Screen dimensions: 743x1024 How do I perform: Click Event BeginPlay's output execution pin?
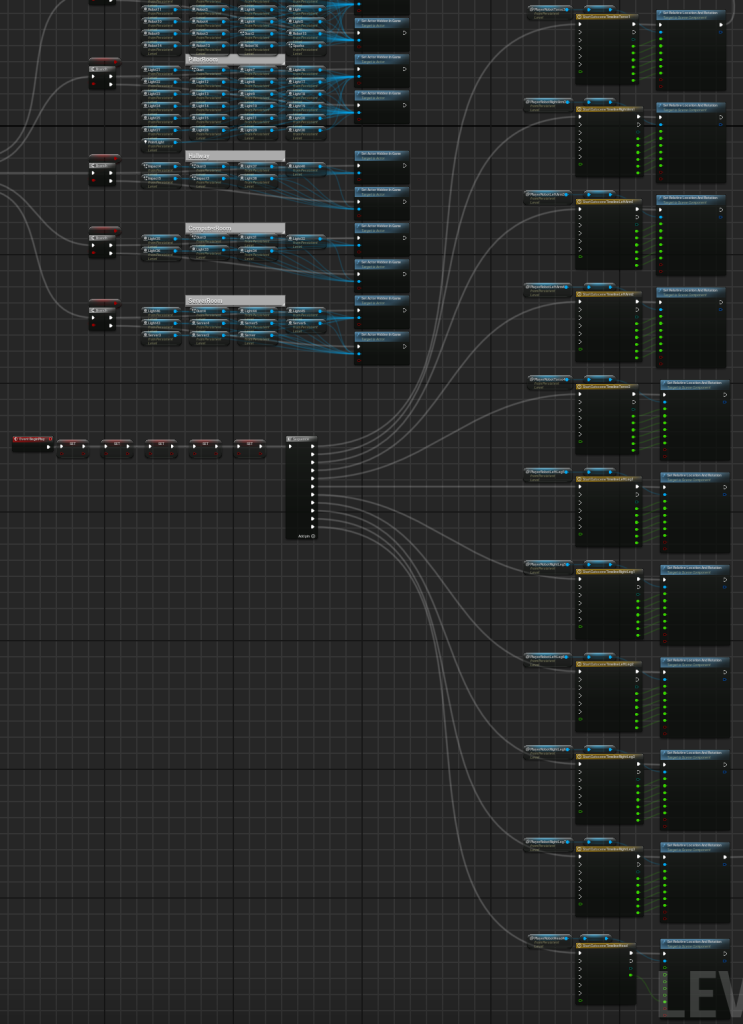click(x=47, y=447)
